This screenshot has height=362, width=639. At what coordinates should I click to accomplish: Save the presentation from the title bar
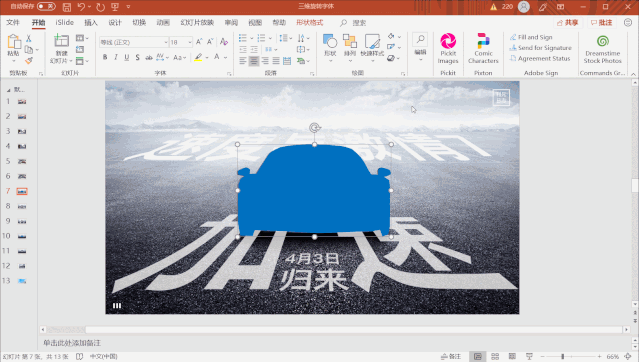(x=67, y=7)
